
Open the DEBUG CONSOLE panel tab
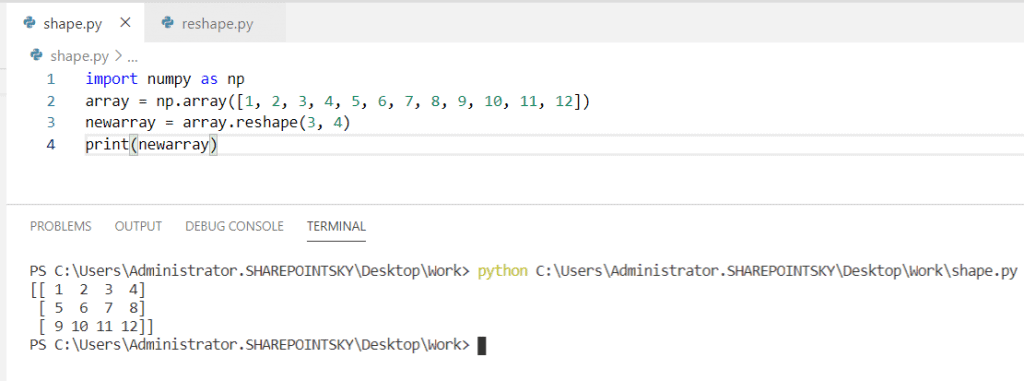click(234, 226)
